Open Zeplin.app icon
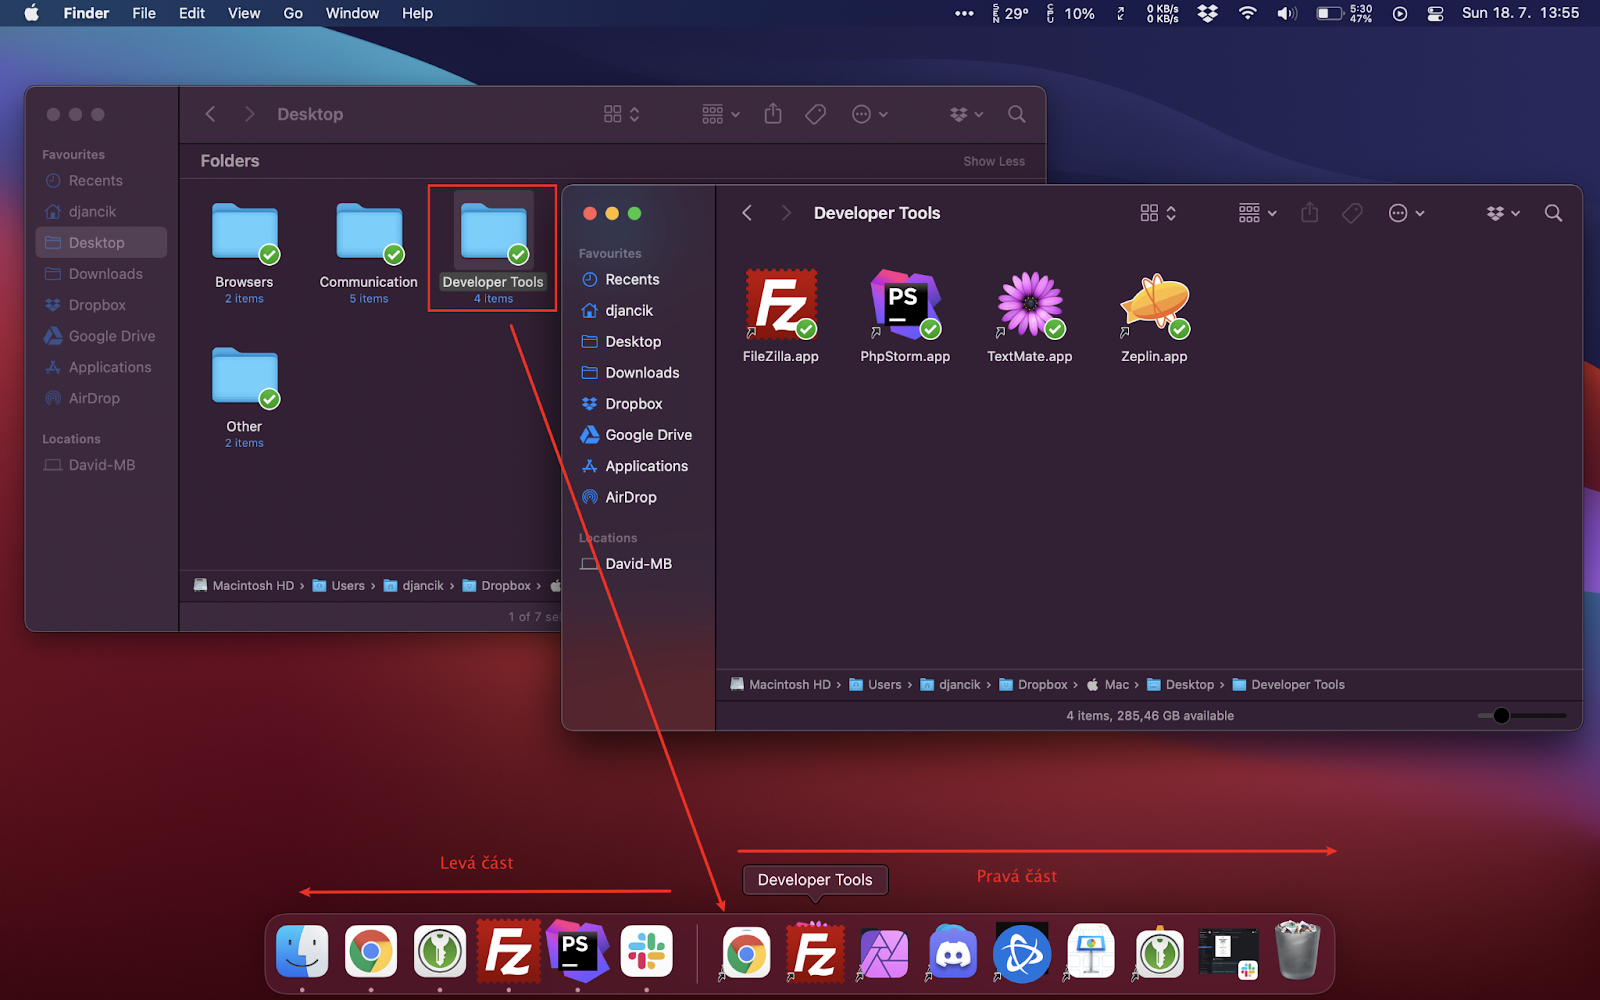1600x1000 pixels. [1154, 305]
